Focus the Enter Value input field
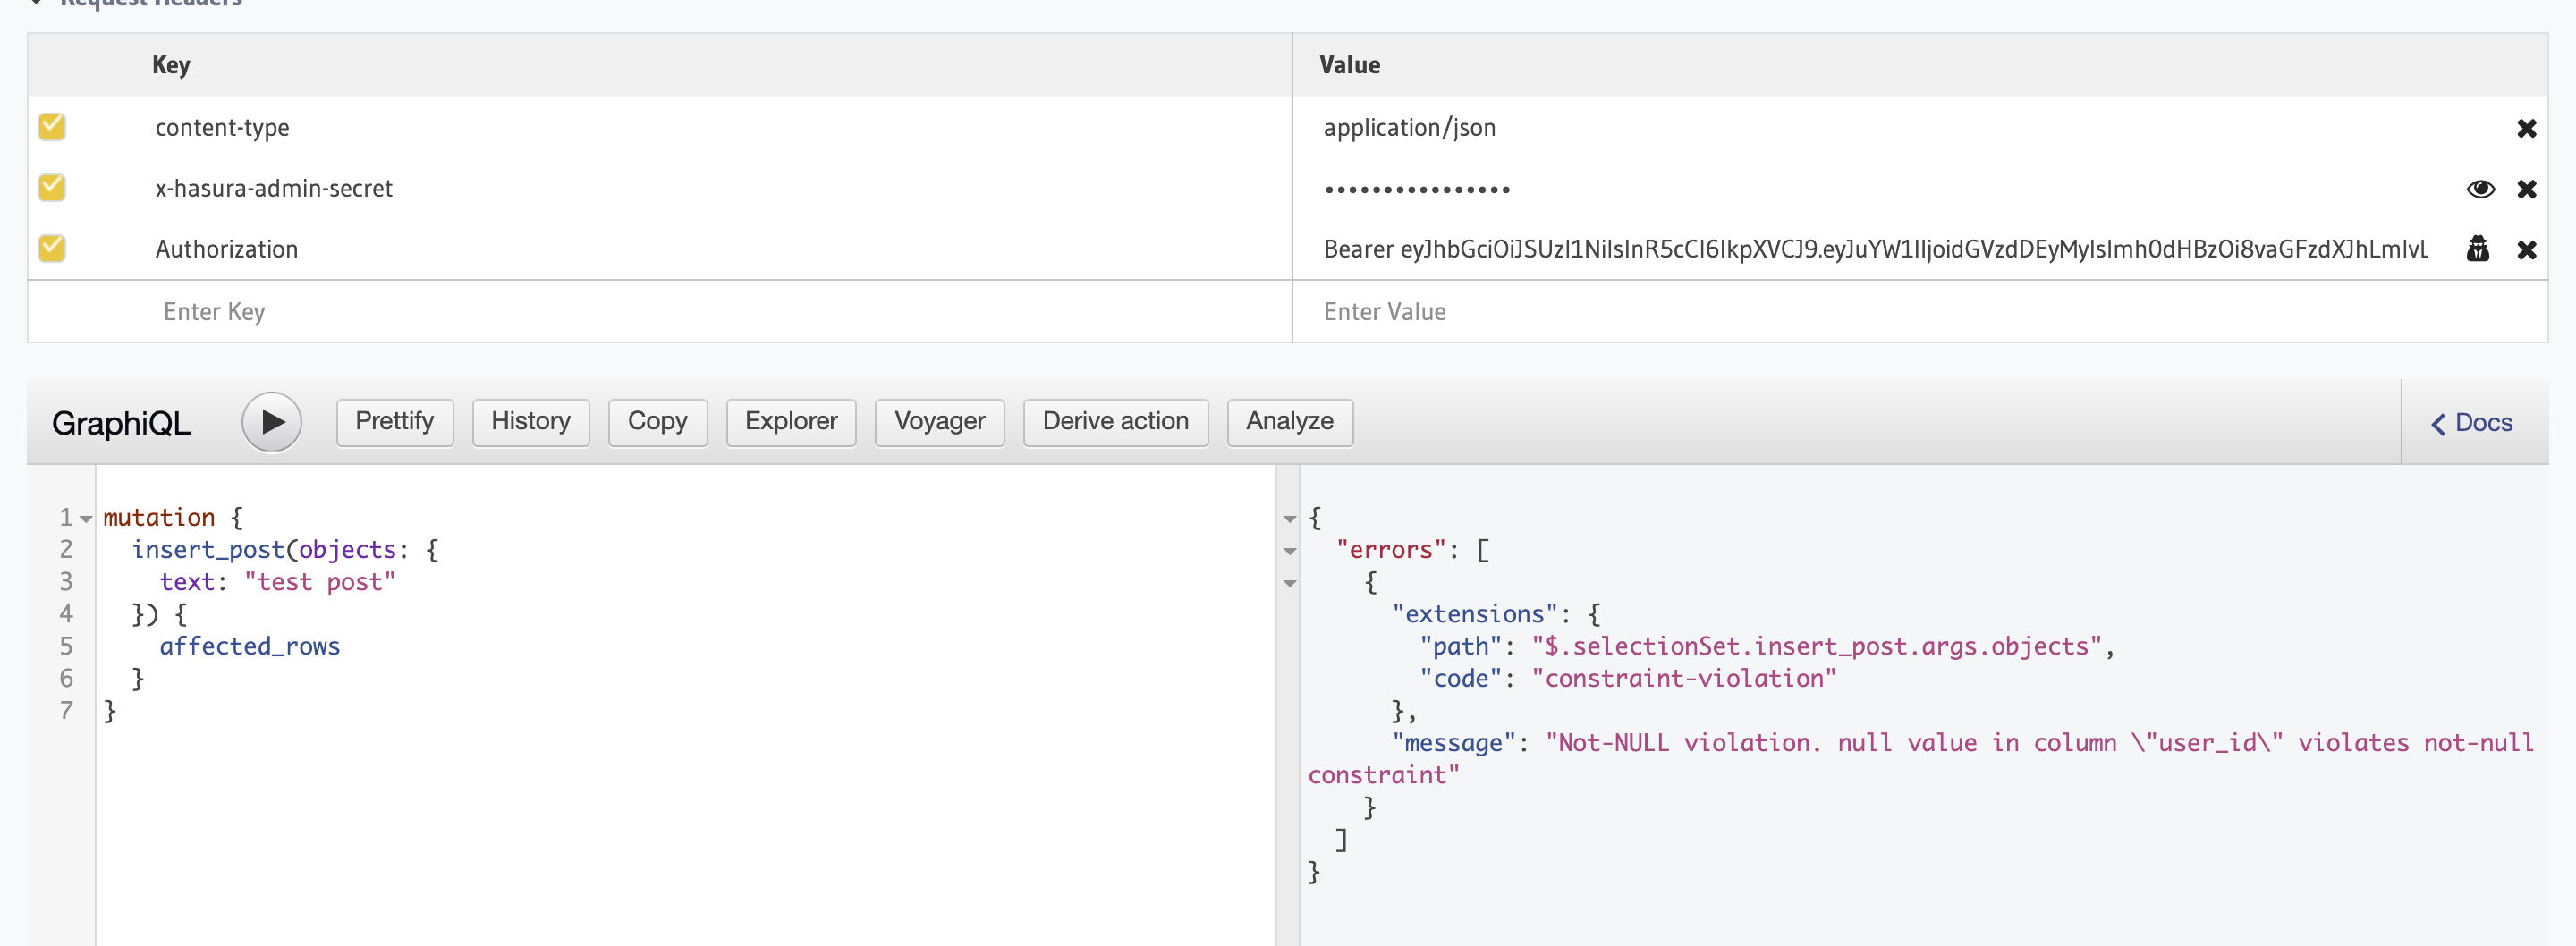This screenshot has width=2576, height=946. (1919, 312)
